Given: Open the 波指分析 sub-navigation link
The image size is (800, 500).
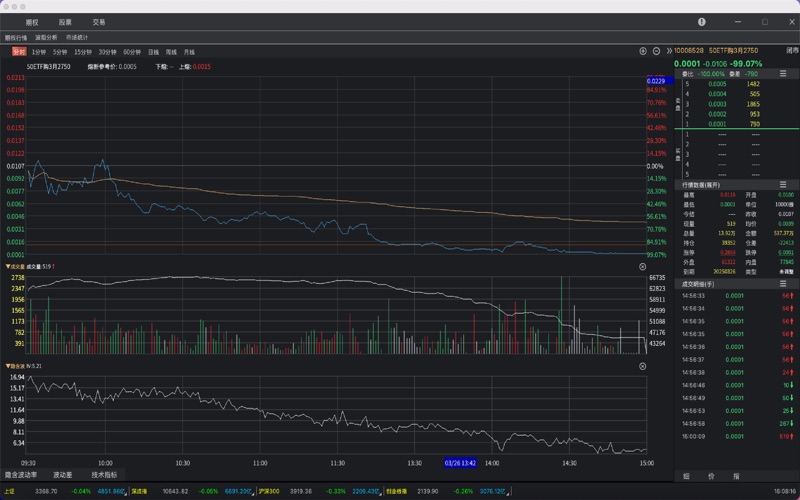Looking at the screenshot, I should pos(45,37).
